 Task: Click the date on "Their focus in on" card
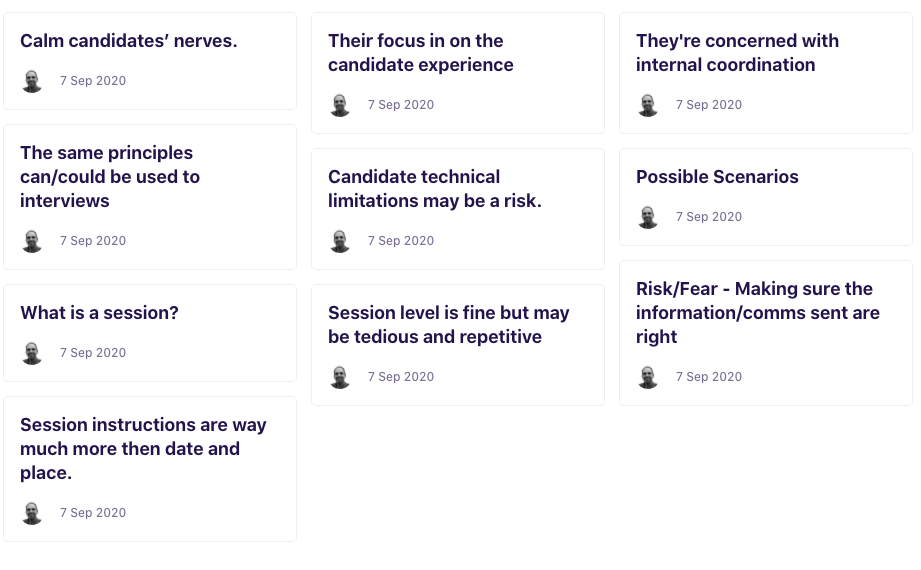pos(401,105)
